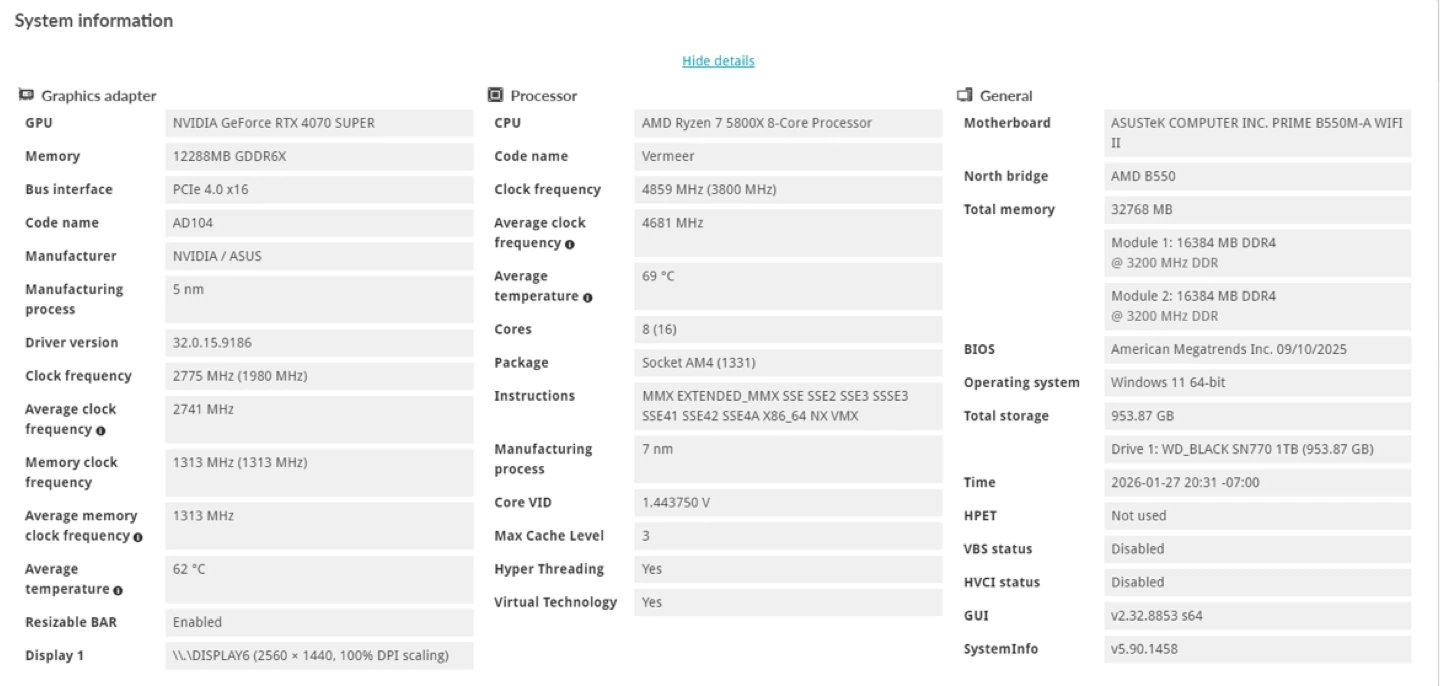This screenshot has height=686, width=1440.
Task: Select the driver version 32.0.15.9186 field
Action: (212, 343)
